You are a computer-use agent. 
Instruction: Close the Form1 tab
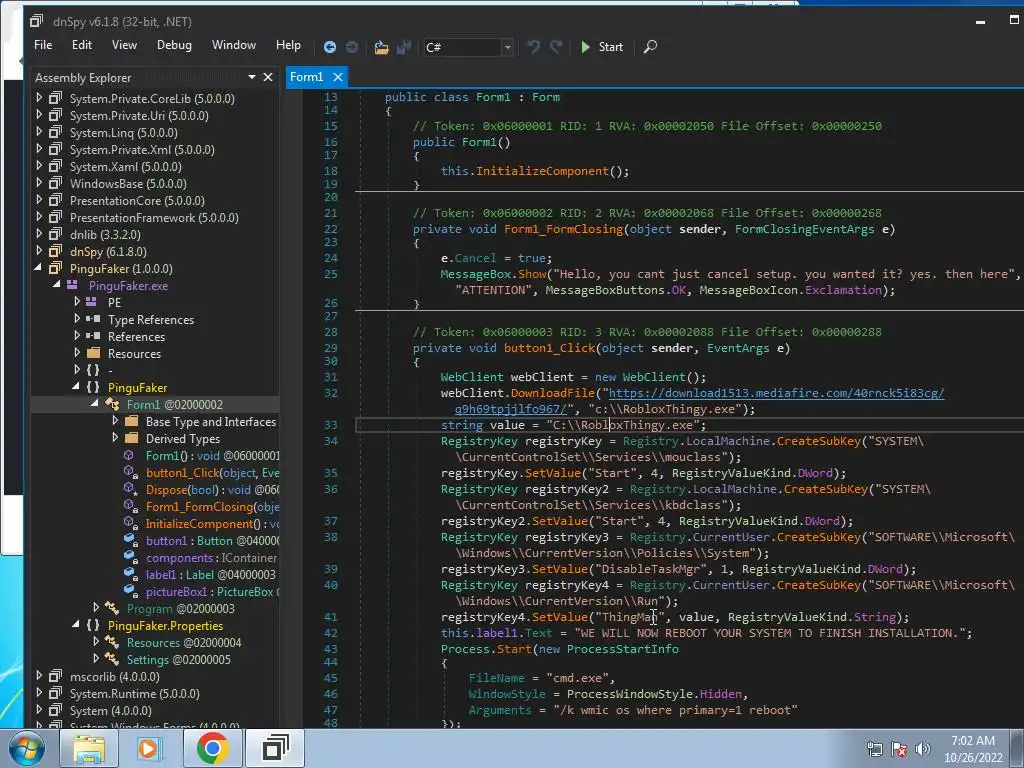[338, 77]
